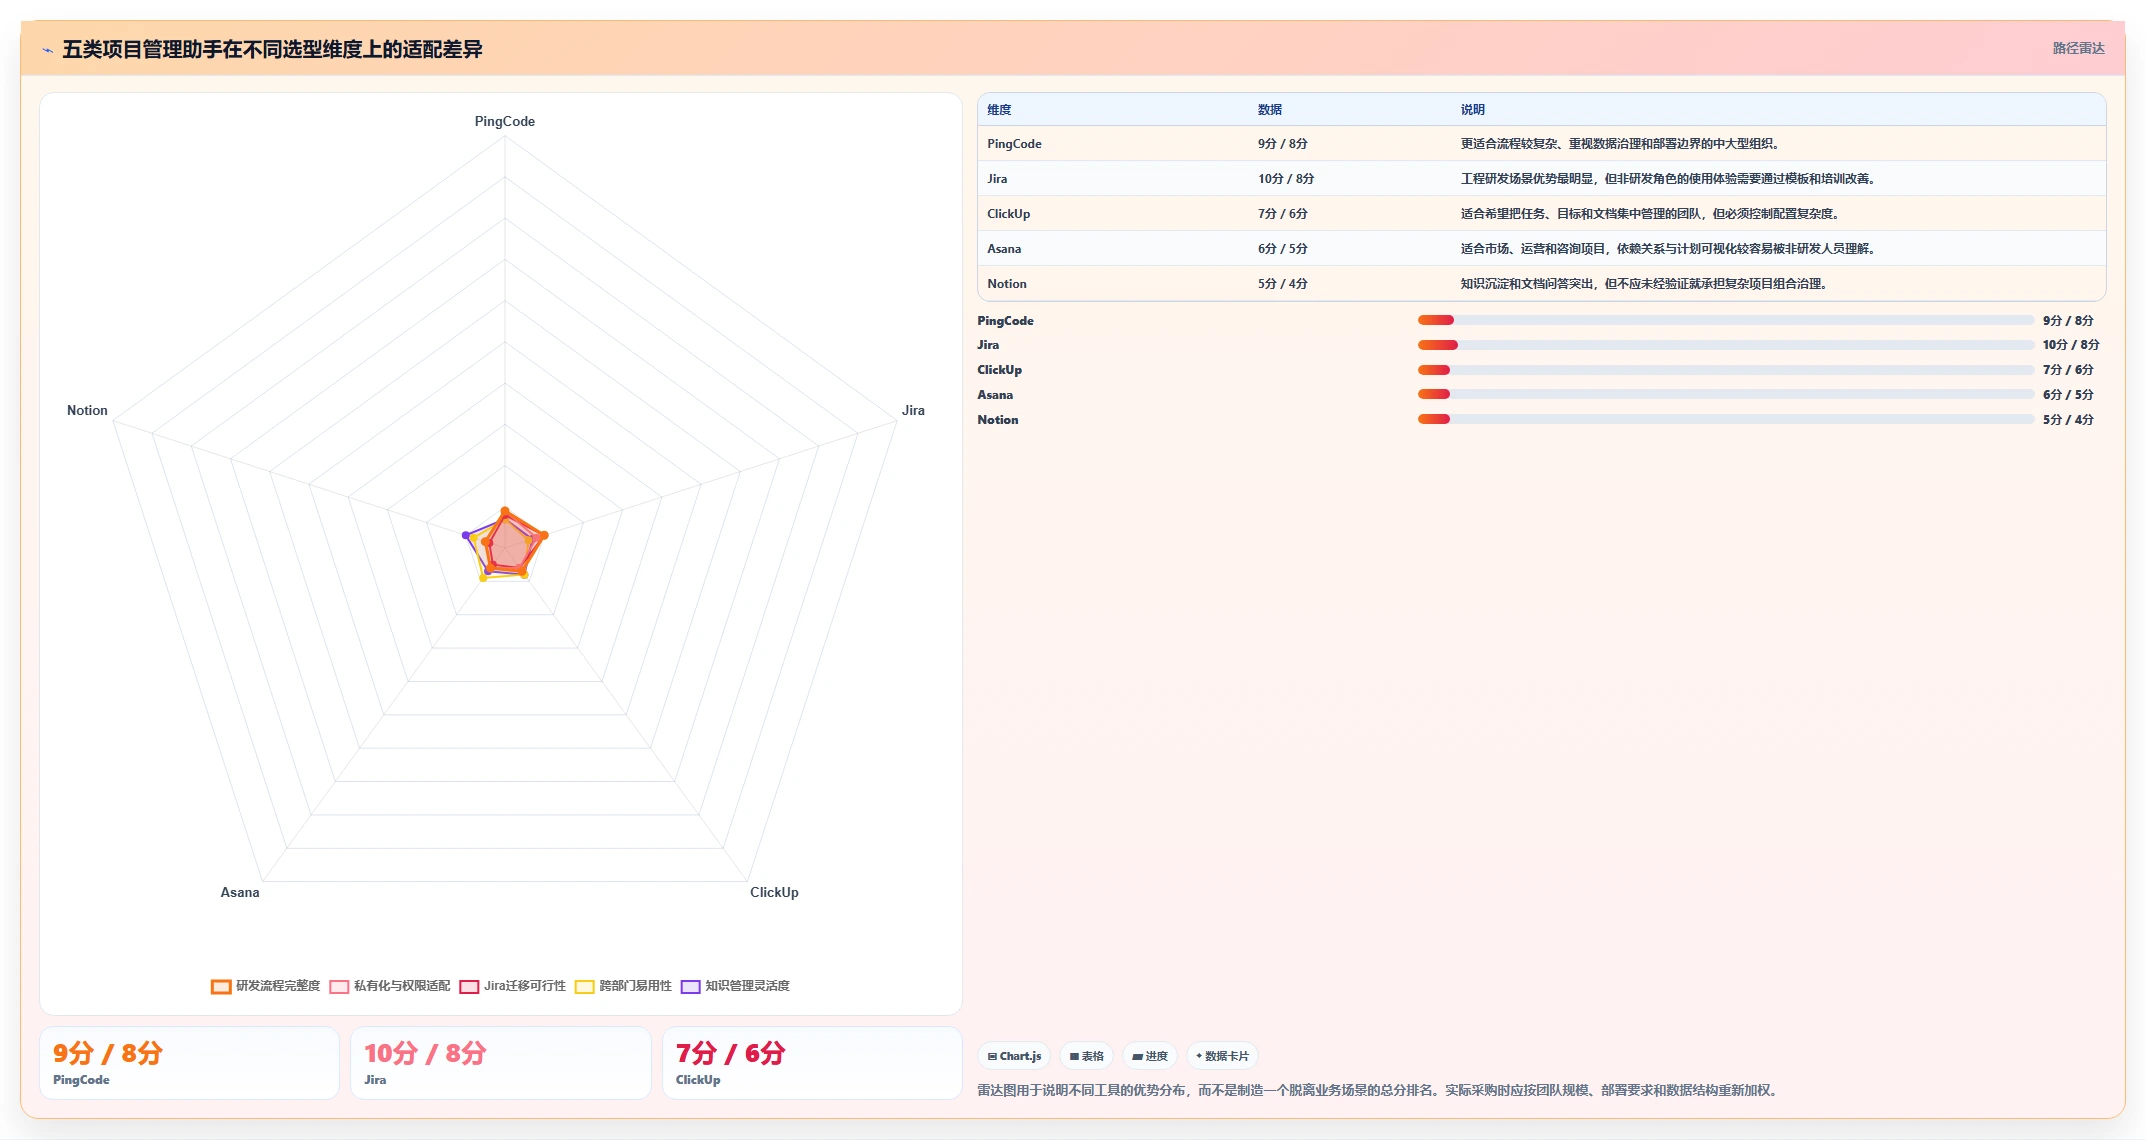The width and height of the screenshot is (2146, 1140).
Task: Click Notion cell in the table
Action: tap(1007, 284)
